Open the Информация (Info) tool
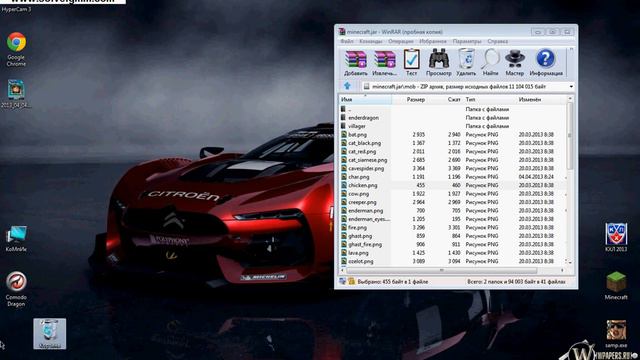This screenshot has height=360, width=640. (x=546, y=62)
